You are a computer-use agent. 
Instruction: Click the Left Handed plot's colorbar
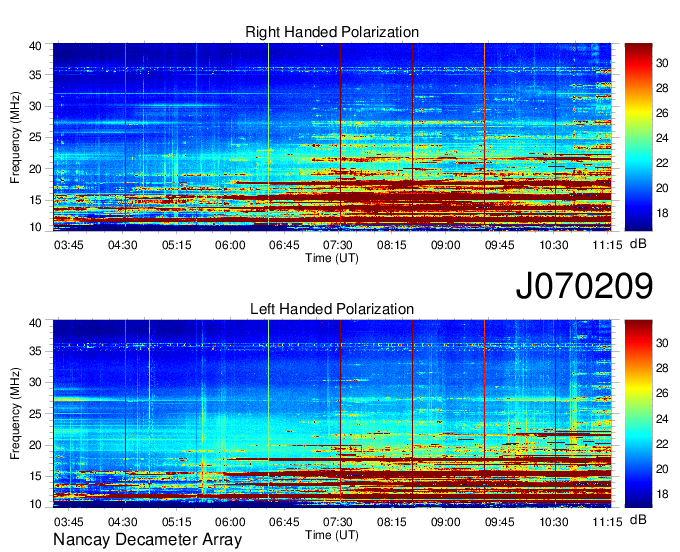(x=638, y=414)
